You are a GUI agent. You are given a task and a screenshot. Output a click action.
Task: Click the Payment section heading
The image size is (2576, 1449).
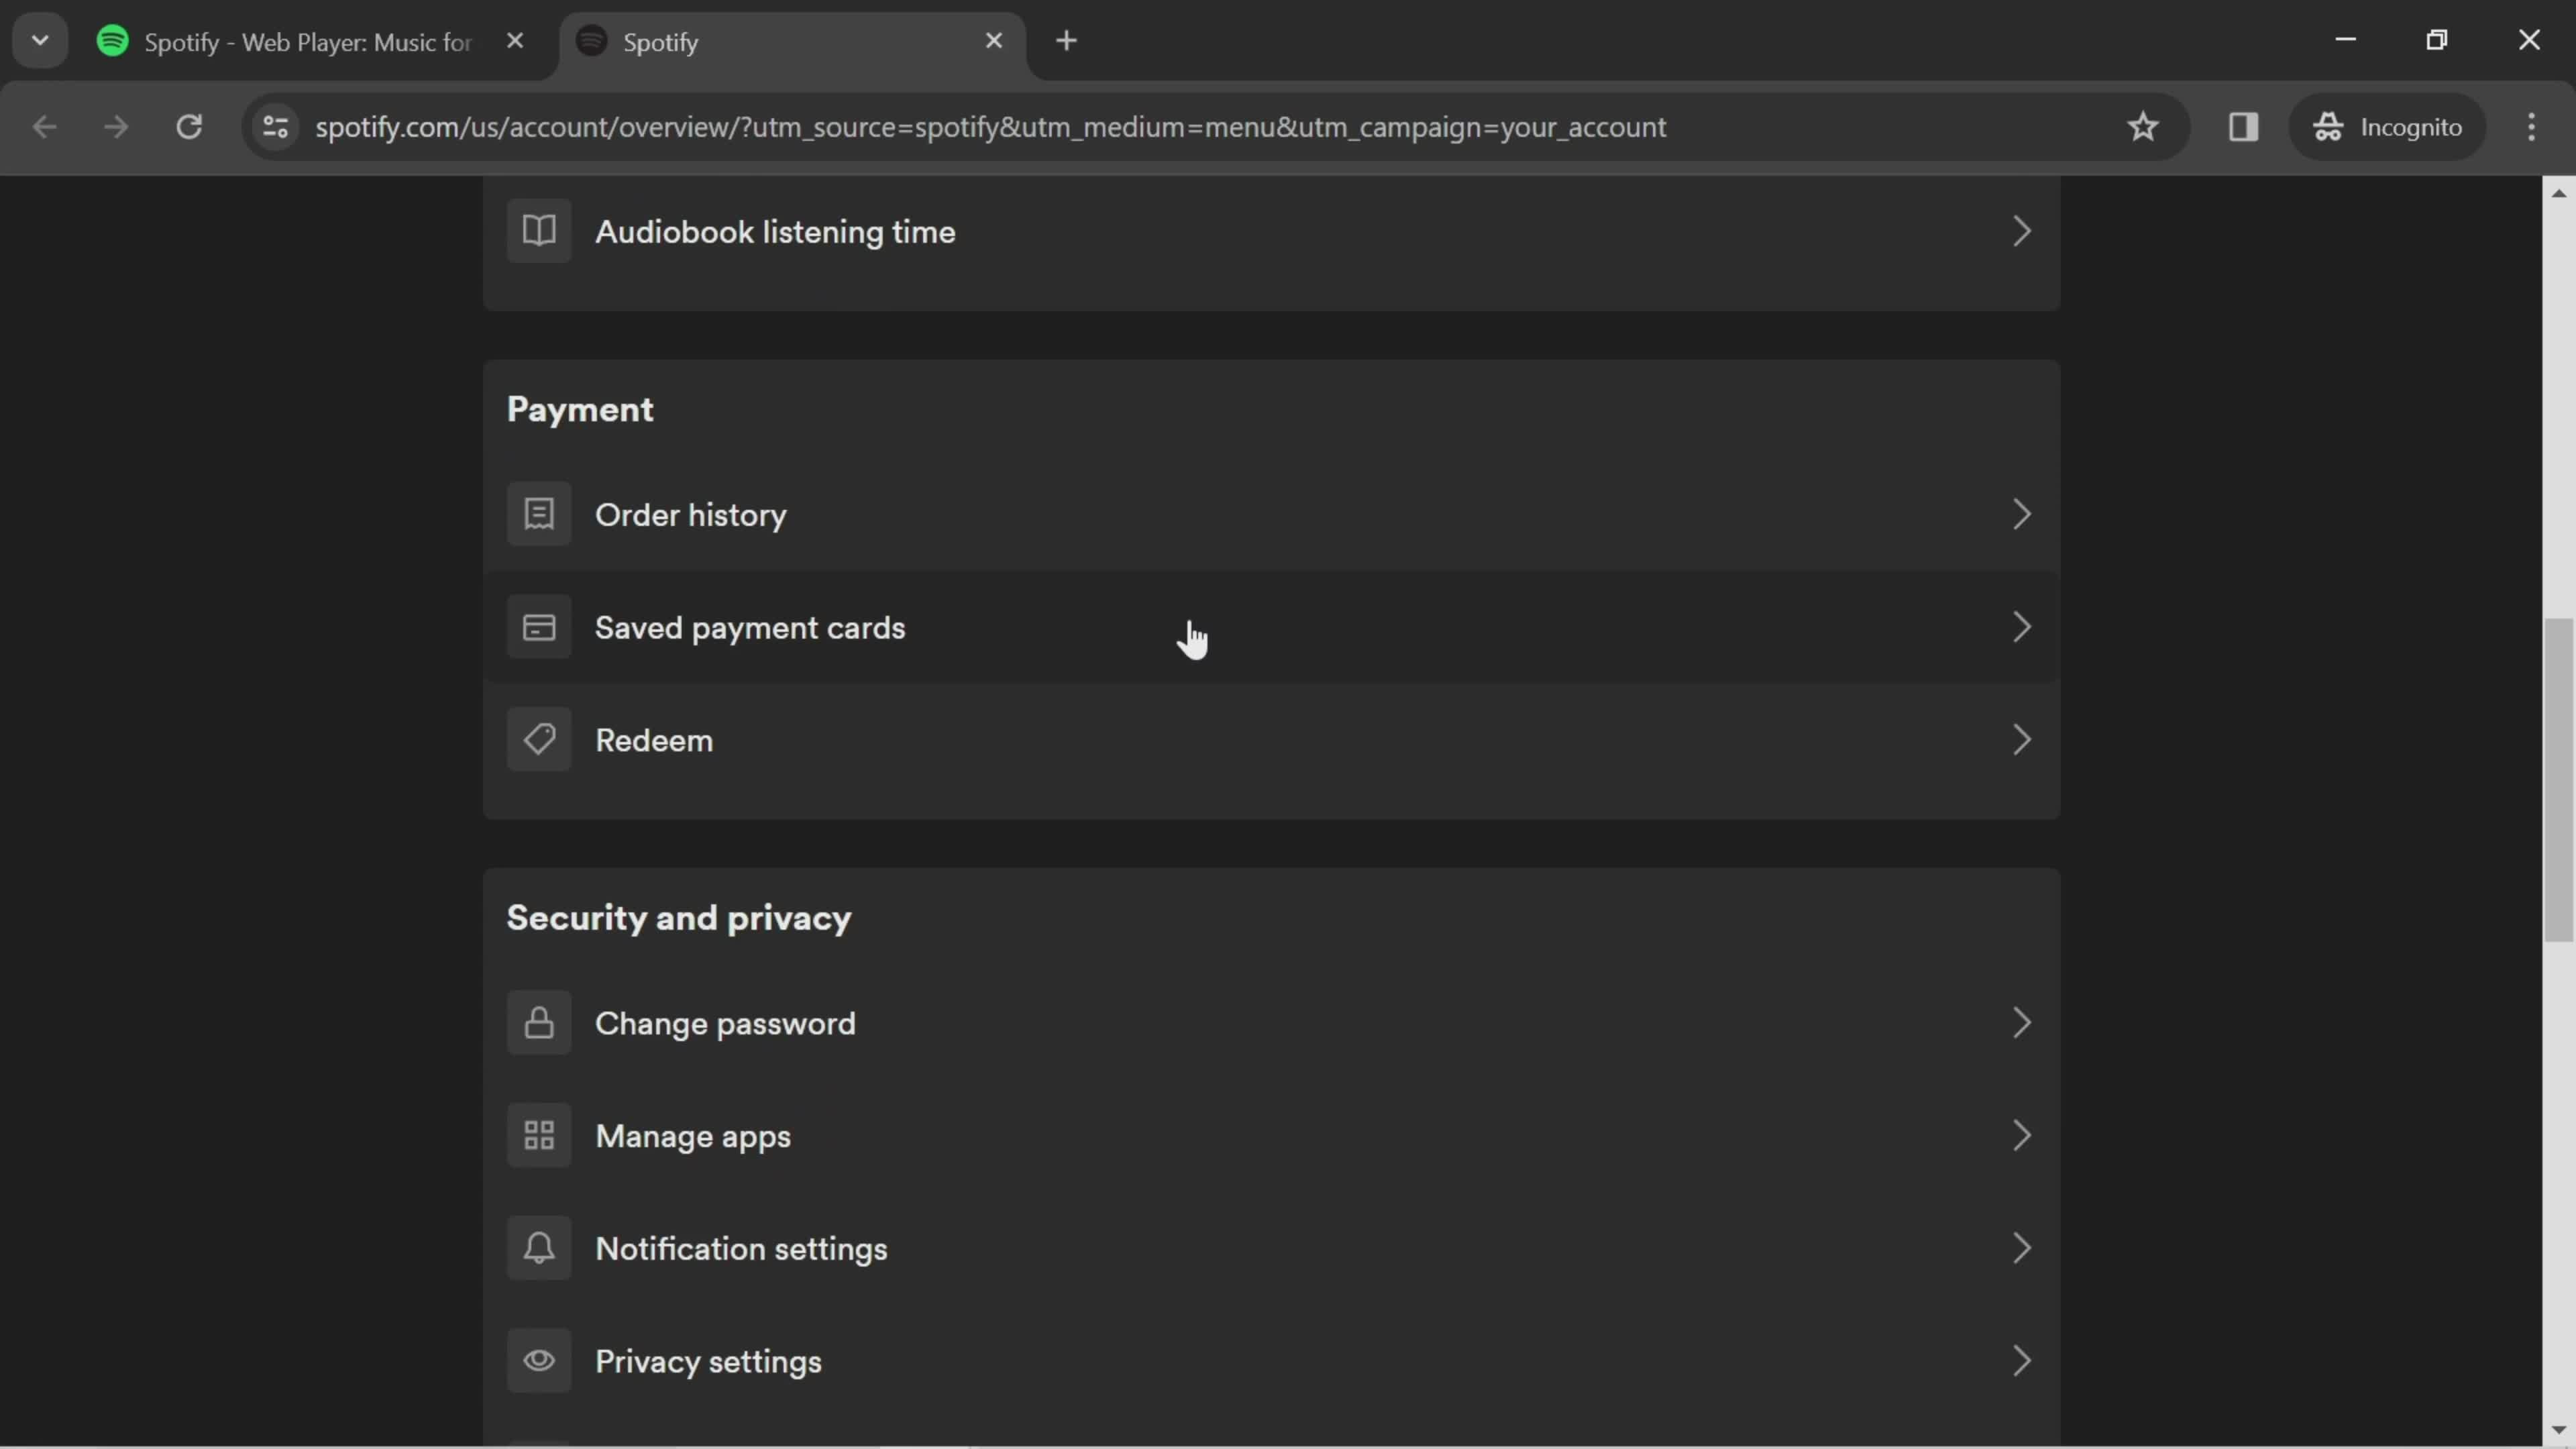[x=580, y=410]
